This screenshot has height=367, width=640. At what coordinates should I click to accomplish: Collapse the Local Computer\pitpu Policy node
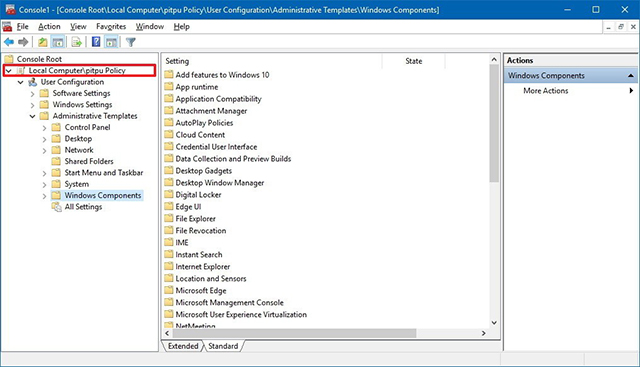[x=9, y=71]
